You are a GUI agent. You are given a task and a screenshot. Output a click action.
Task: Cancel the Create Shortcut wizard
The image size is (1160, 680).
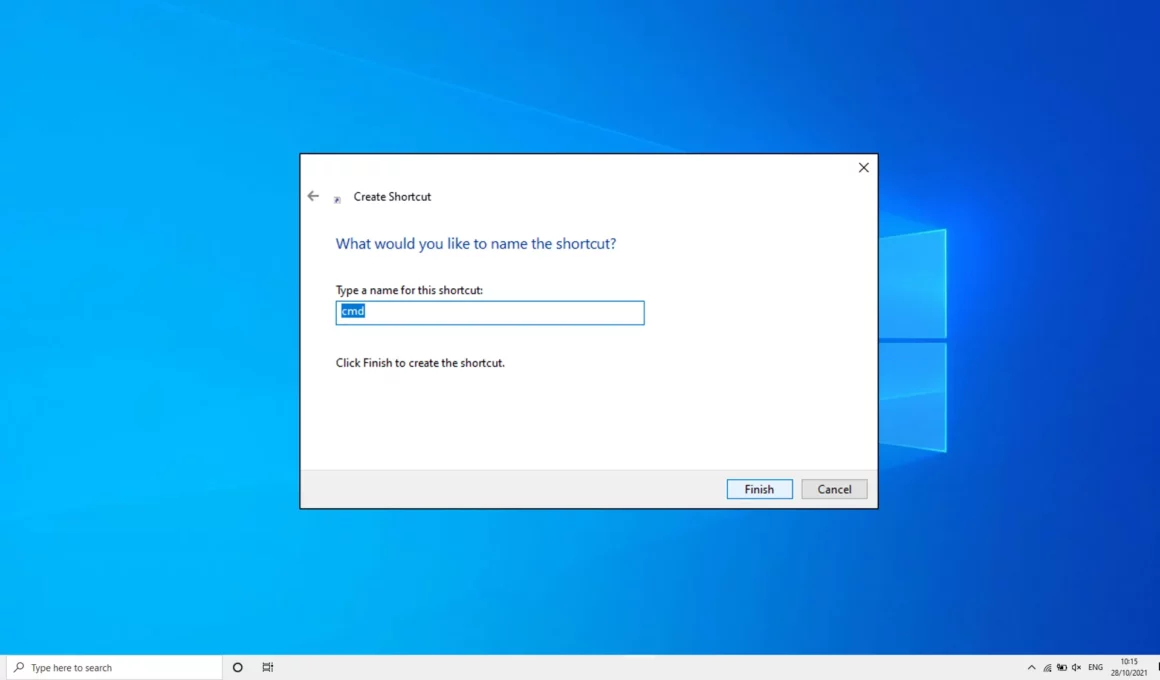pyautogui.click(x=834, y=489)
